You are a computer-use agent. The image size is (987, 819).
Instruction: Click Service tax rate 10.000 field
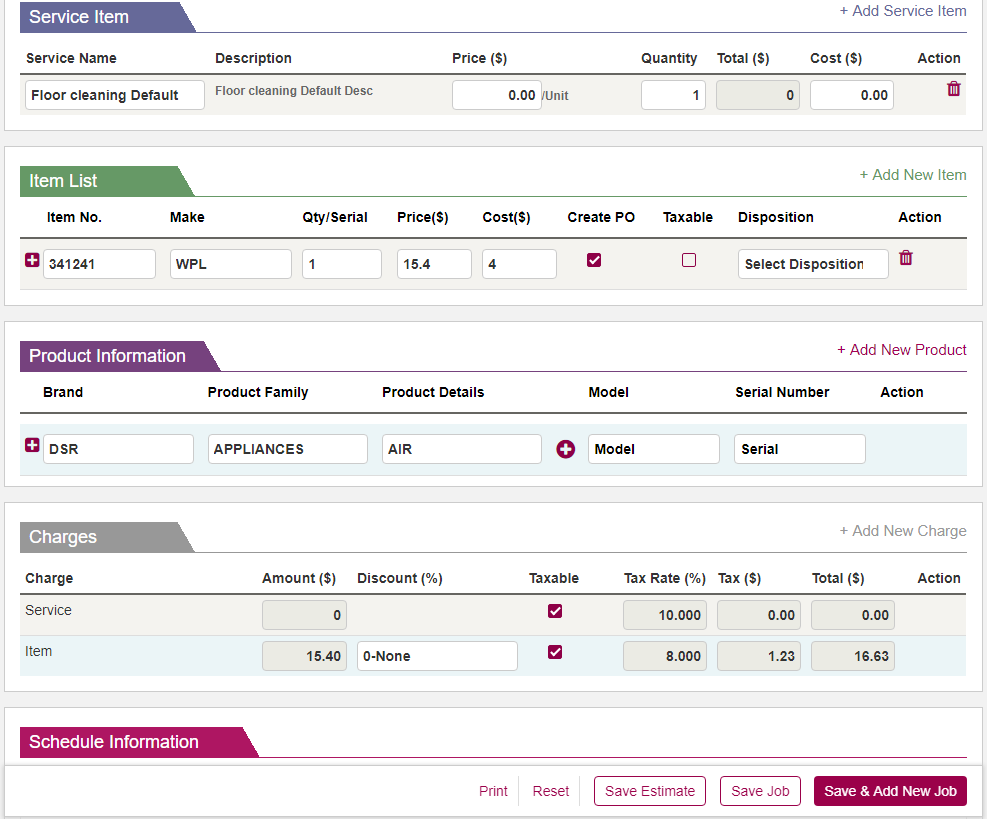click(665, 615)
